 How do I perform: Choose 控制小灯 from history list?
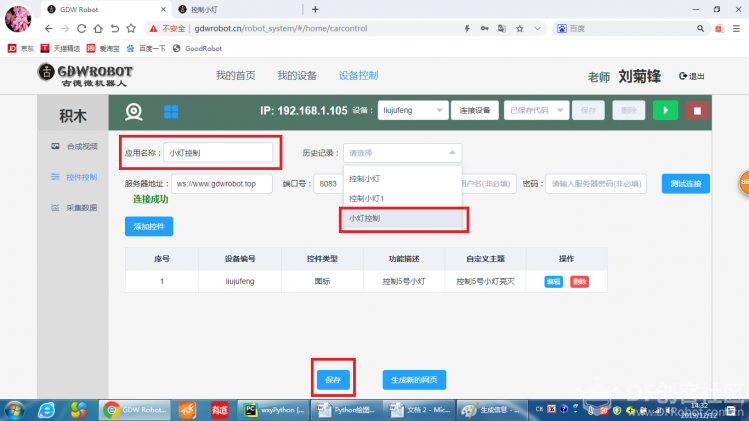click(x=403, y=179)
